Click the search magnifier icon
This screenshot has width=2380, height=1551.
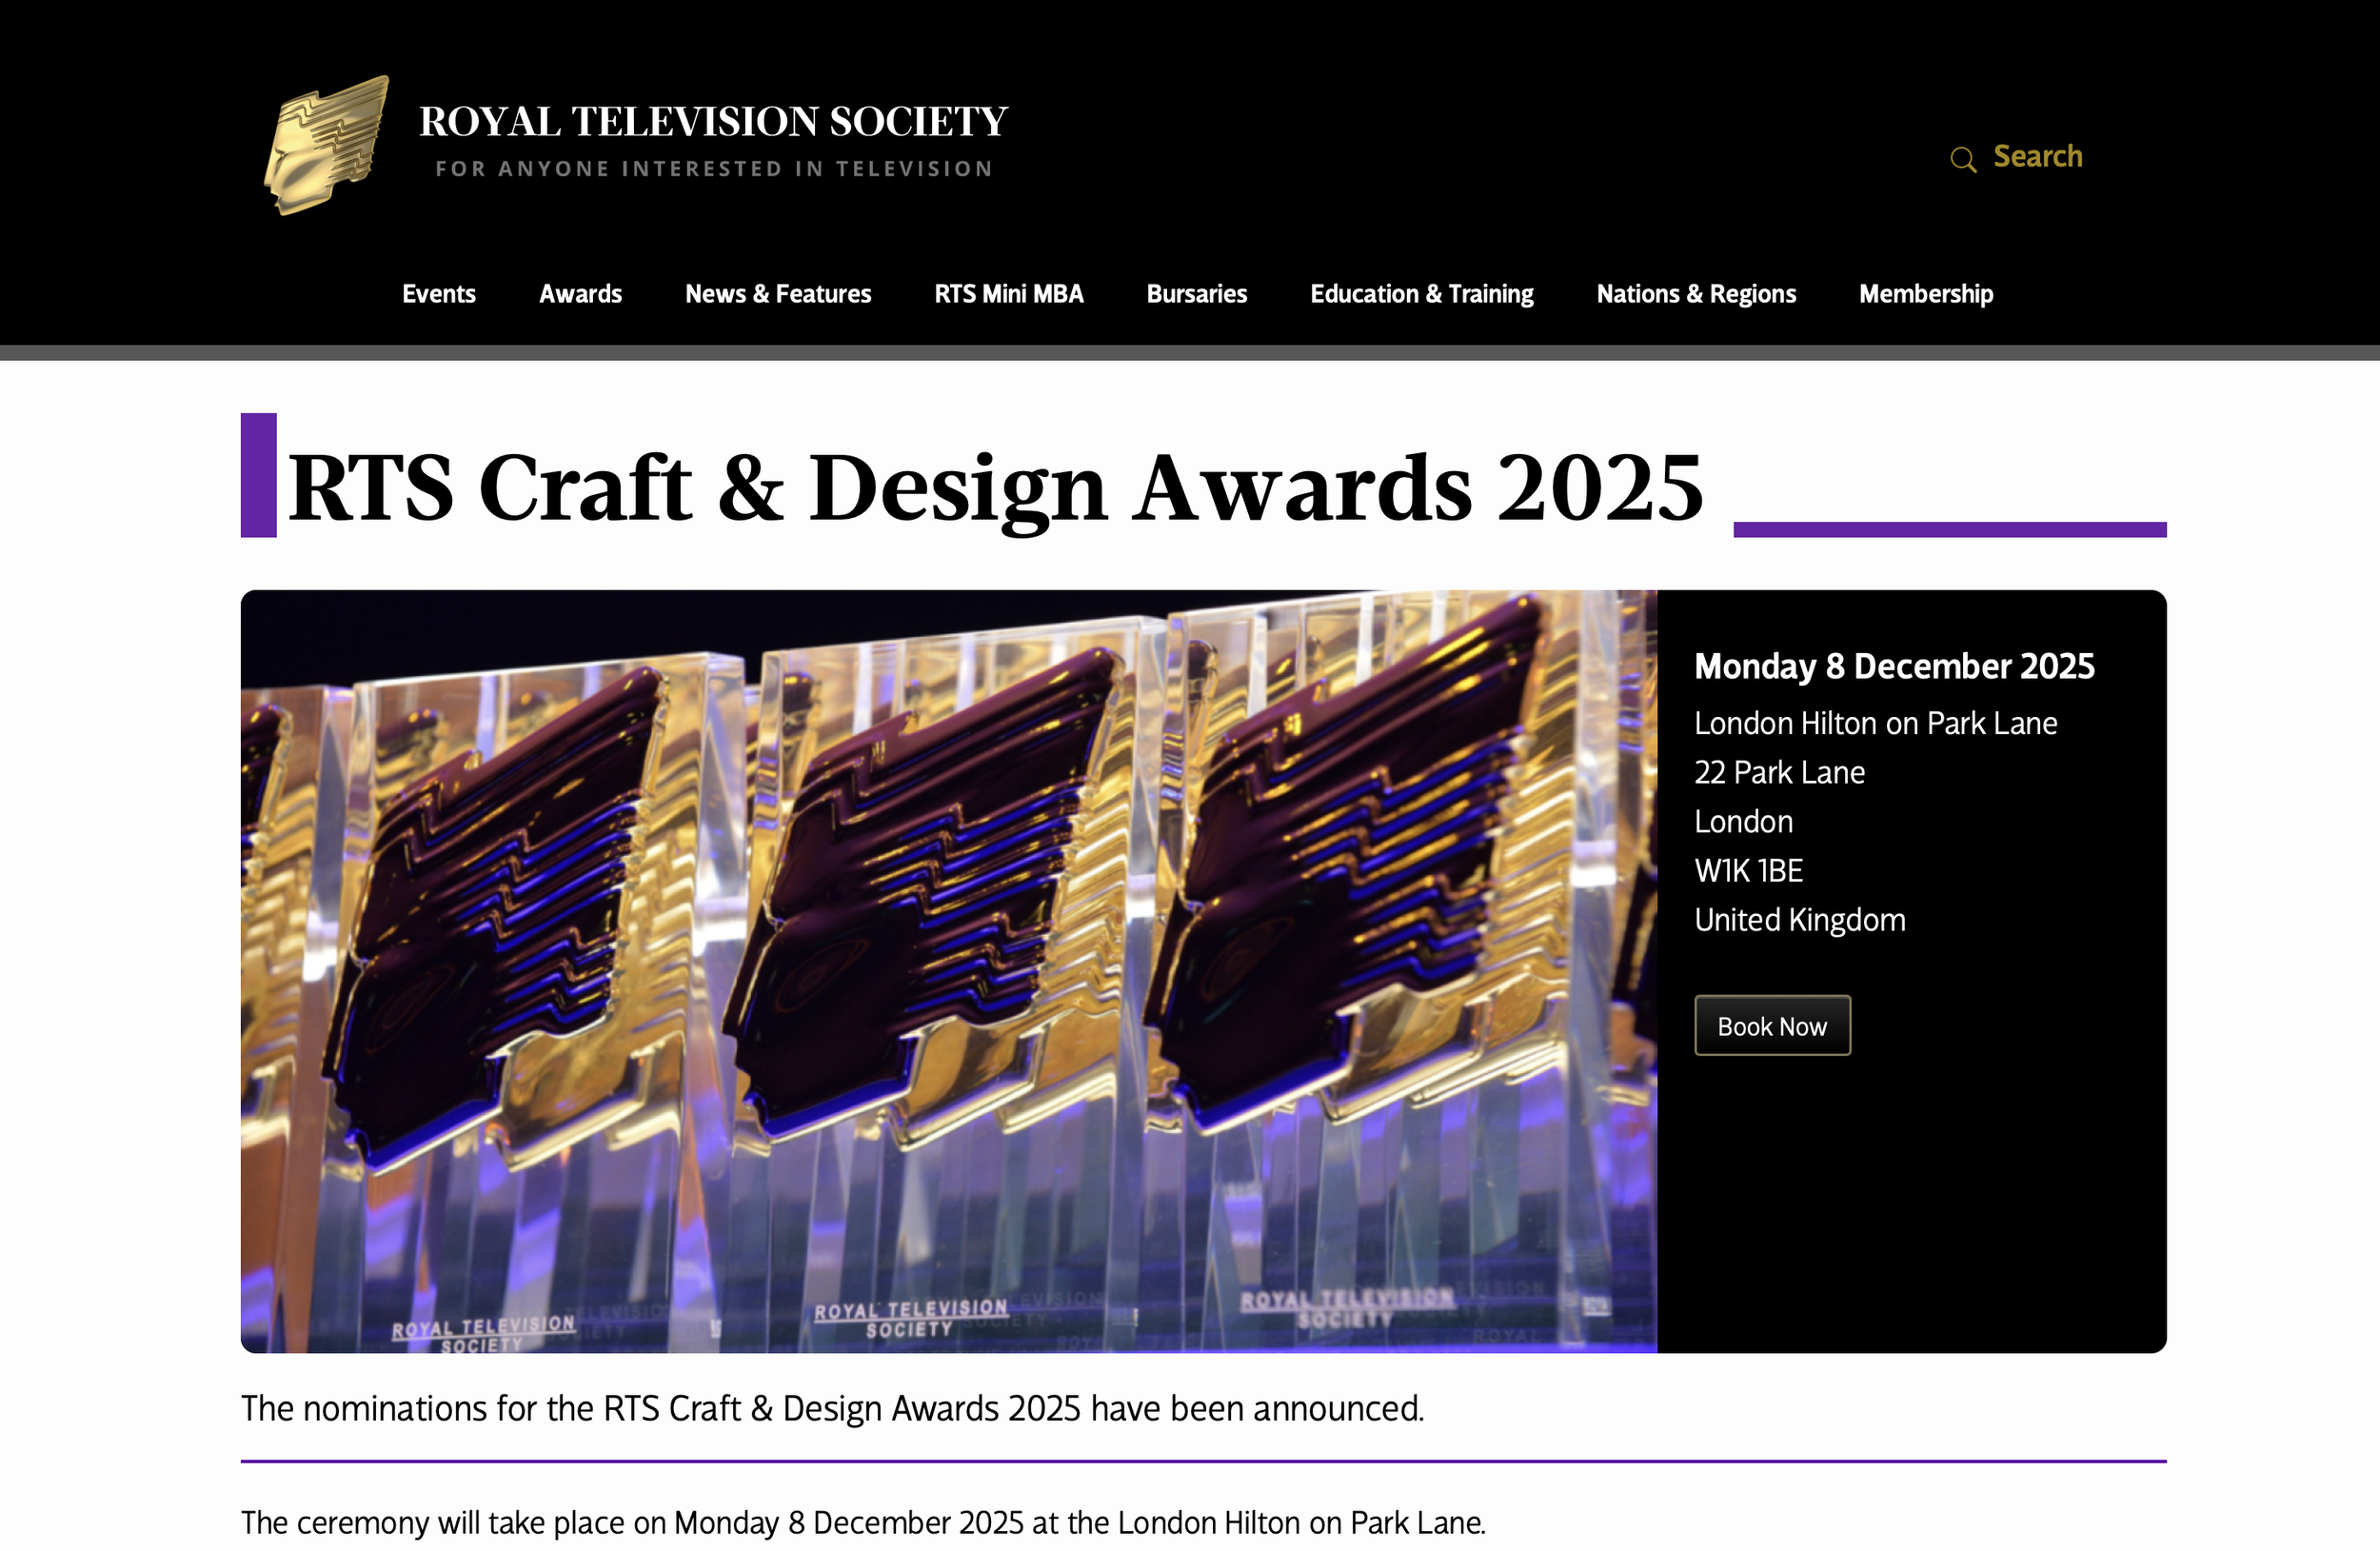[1962, 159]
